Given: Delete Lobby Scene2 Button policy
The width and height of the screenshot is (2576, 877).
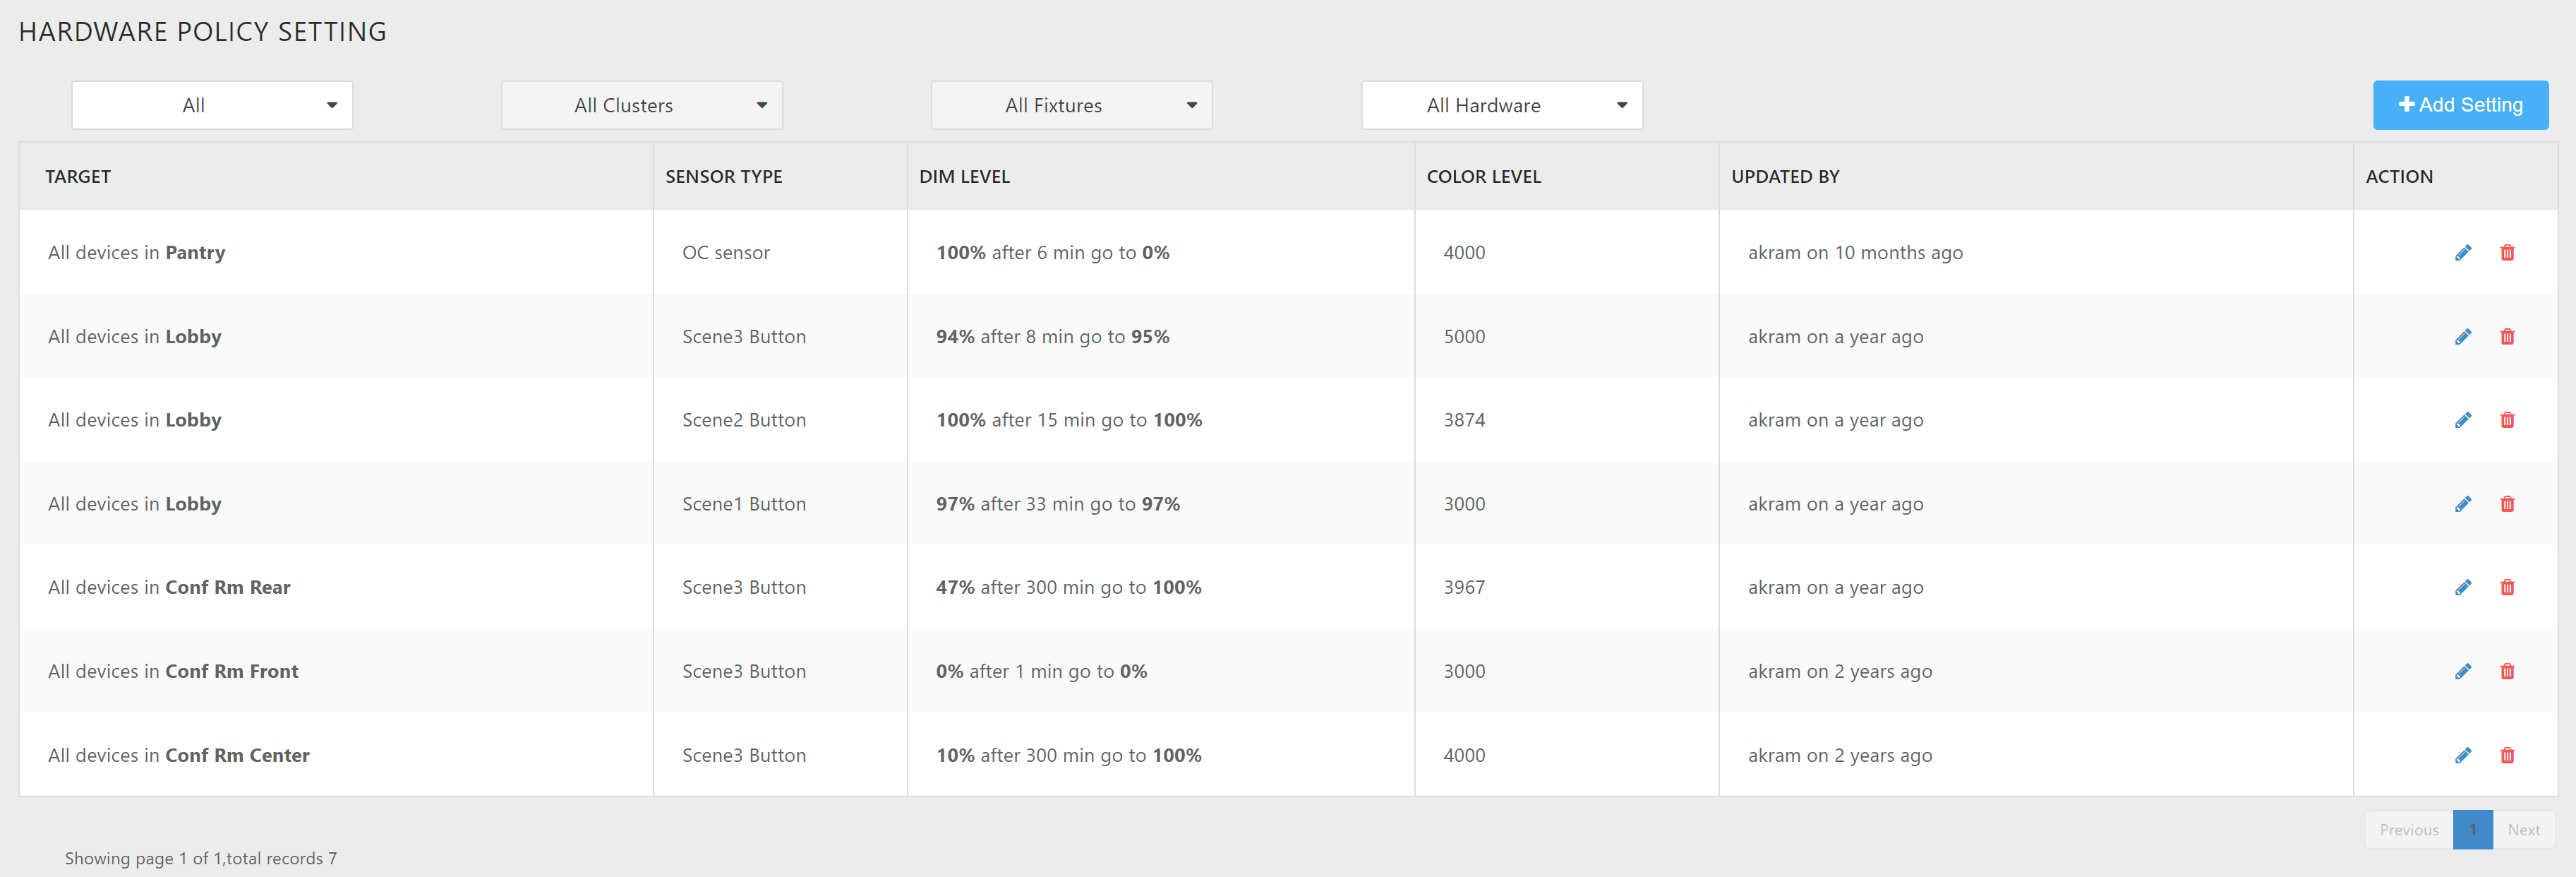Looking at the screenshot, I should pos(2506,420).
